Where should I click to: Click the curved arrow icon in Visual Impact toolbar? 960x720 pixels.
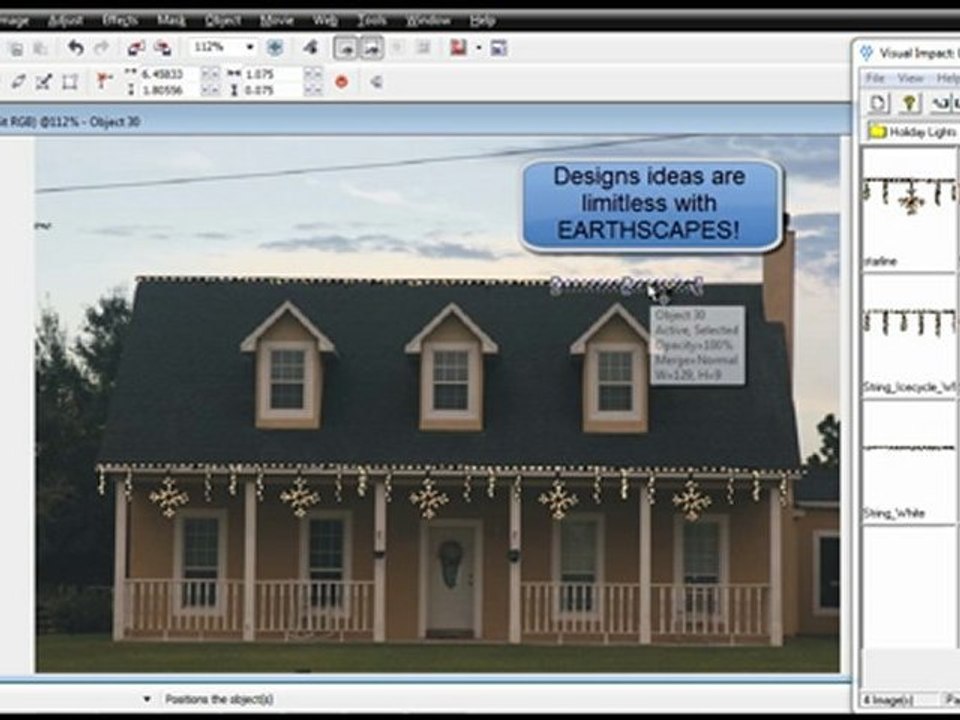[x=939, y=103]
